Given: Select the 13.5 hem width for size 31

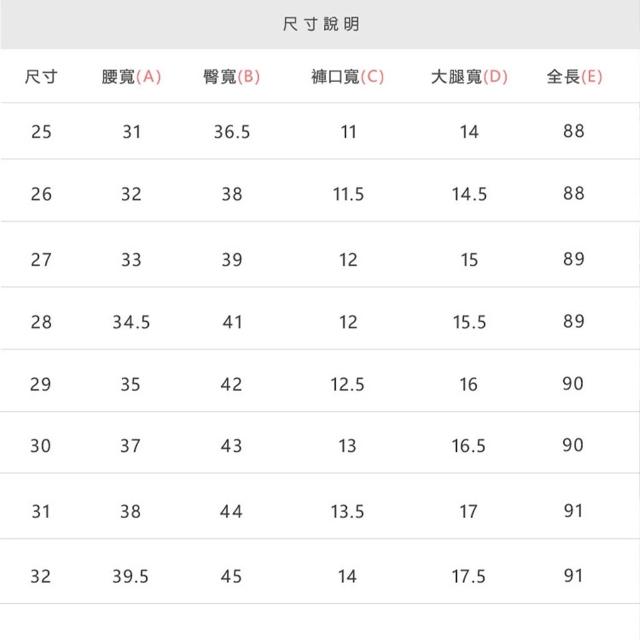Looking at the screenshot, I should (347, 511).
